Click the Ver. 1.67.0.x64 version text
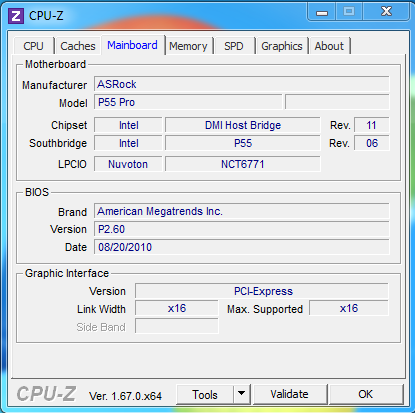 point(125,396)
